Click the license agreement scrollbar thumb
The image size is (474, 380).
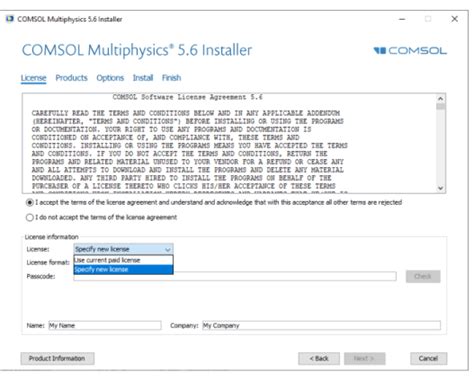click(x=441, y=107)
